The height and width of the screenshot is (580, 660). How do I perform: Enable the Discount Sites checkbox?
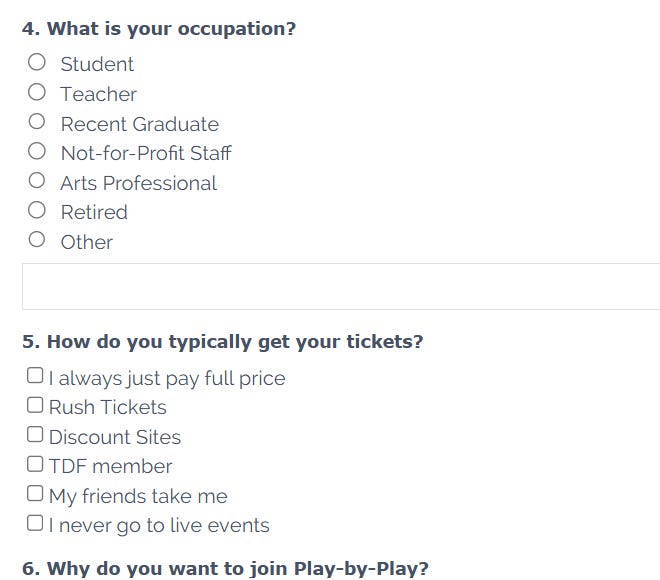click(x=35, y=435)
